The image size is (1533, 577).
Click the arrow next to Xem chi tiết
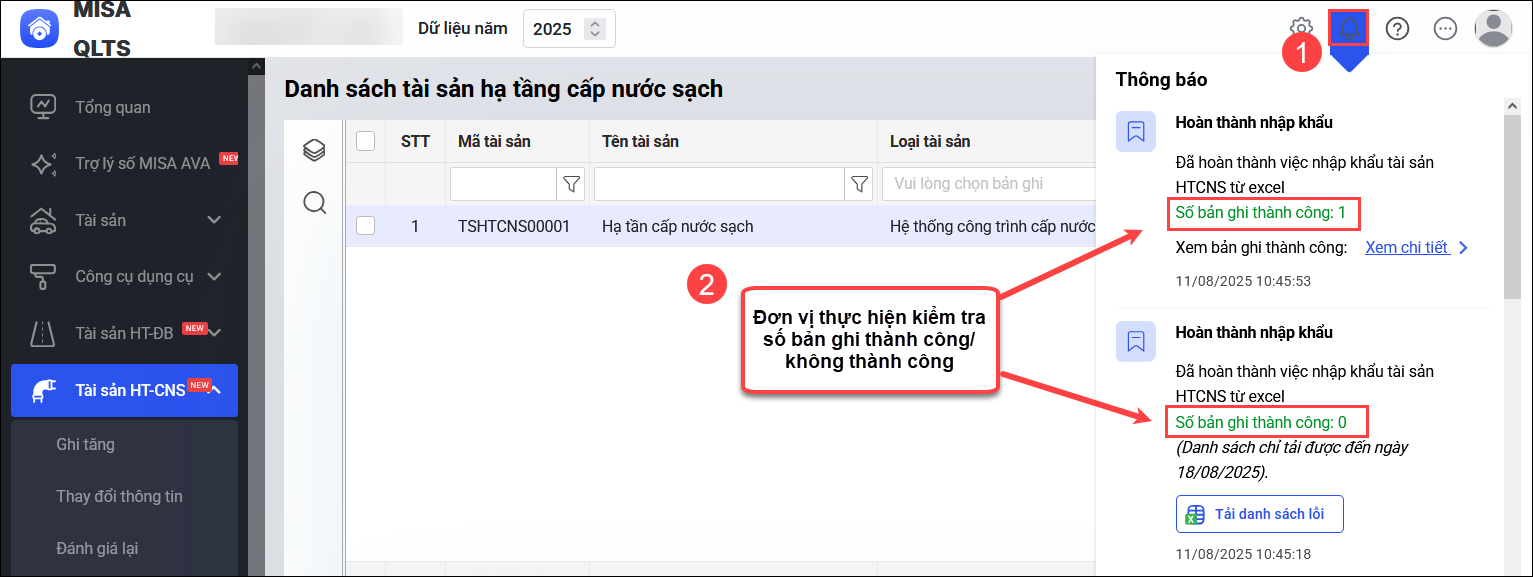(1463, 248)
